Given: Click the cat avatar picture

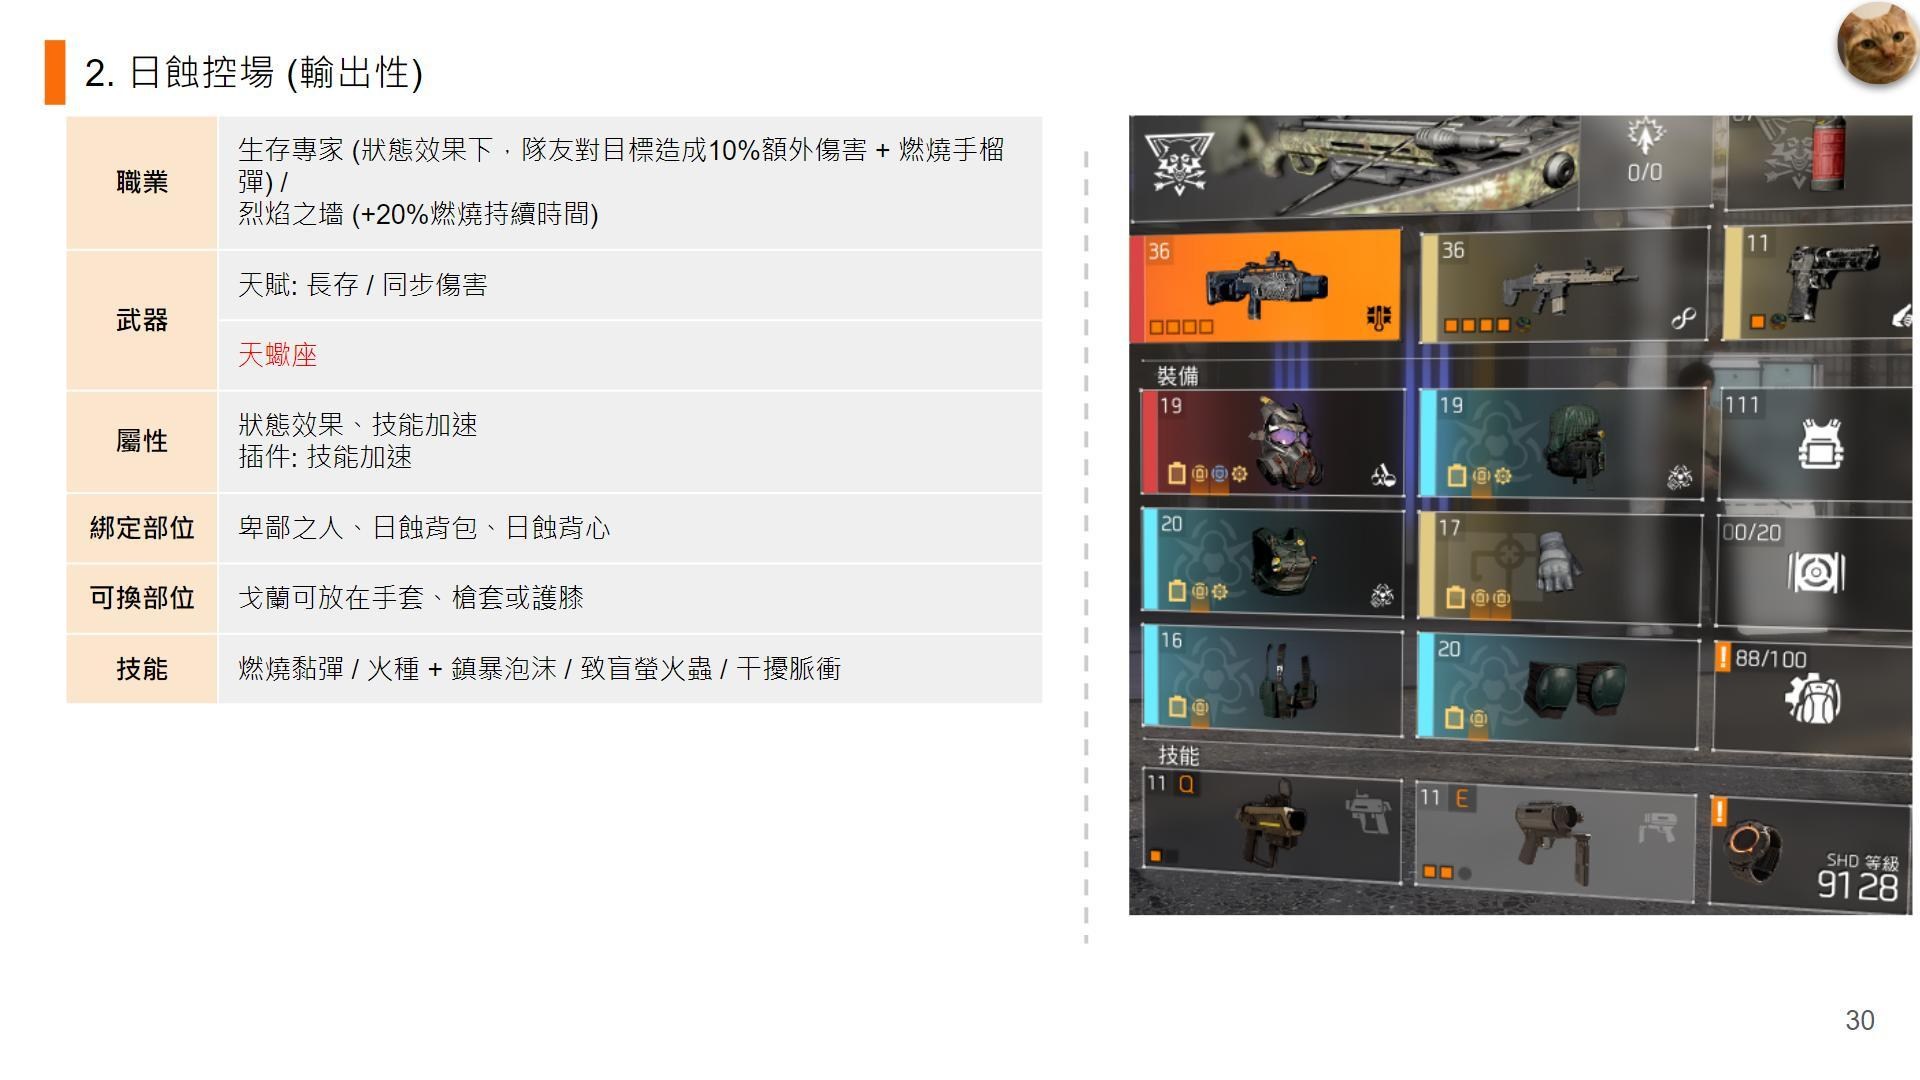Looking at the screenshot, I should [x=1877, y=42].
